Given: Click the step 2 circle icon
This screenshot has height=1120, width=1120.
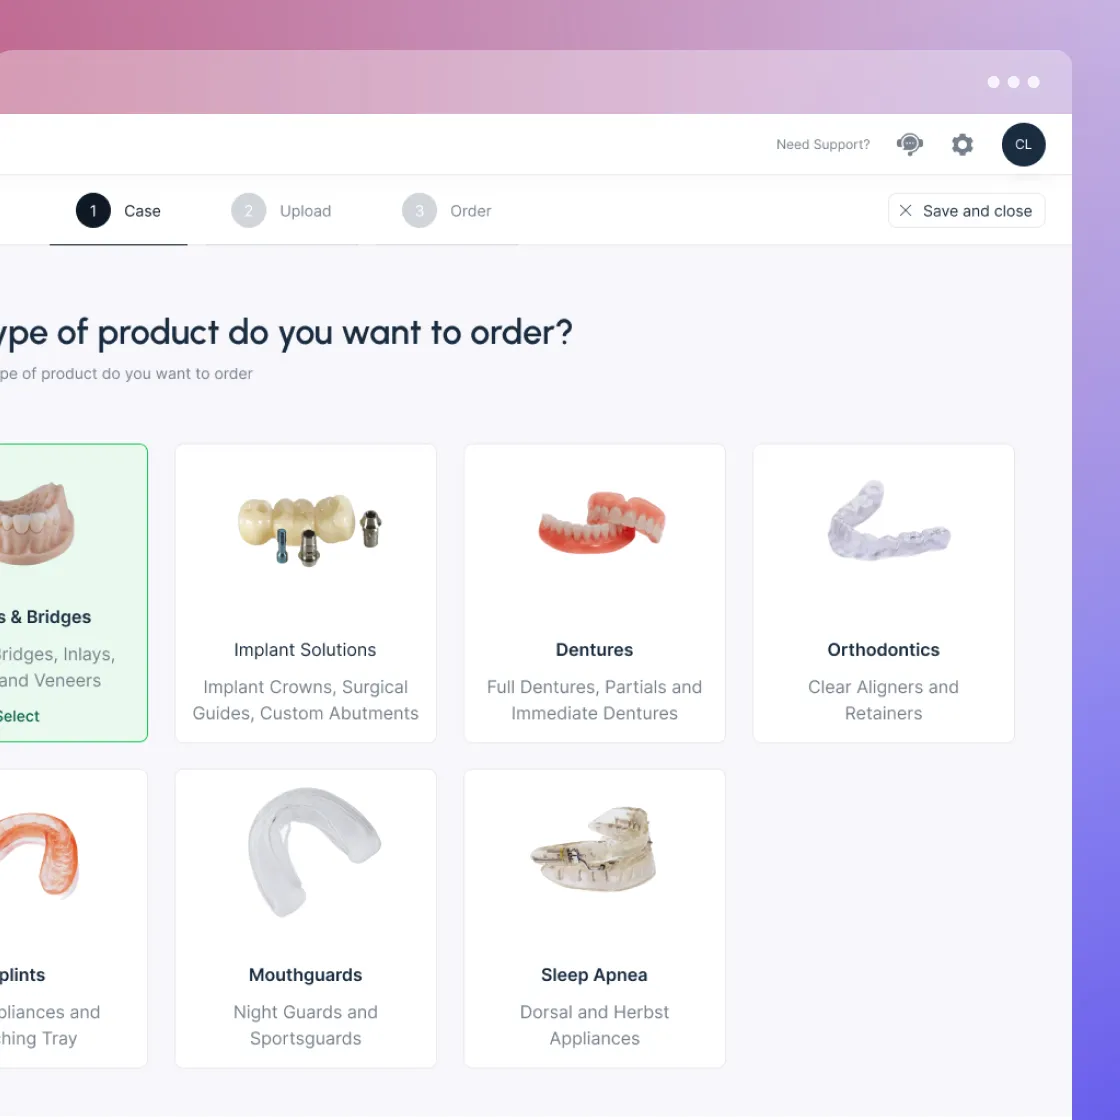Looking at the screenshot, I should click(249, 211).
